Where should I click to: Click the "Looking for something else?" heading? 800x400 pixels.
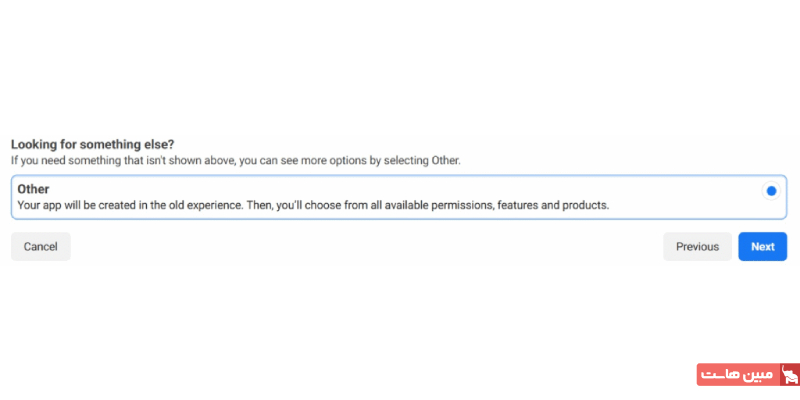pyautogui.click(x=93, y=144)
